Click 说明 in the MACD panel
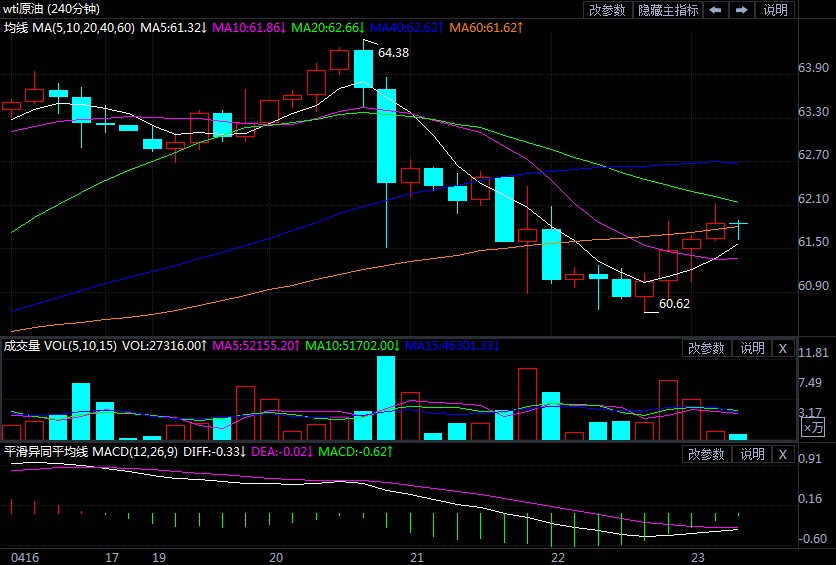The image size is (836, 565). click(752, 454)
